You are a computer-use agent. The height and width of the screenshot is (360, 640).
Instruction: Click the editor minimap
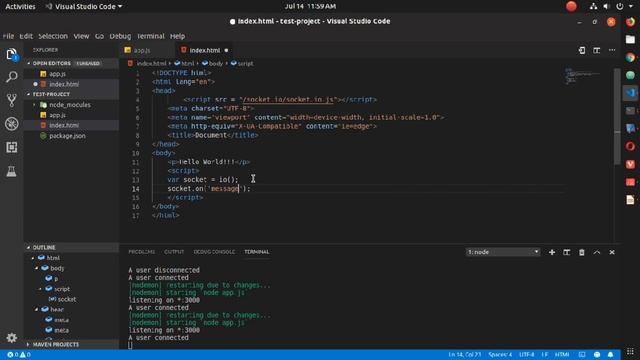(x=582, y=76)
